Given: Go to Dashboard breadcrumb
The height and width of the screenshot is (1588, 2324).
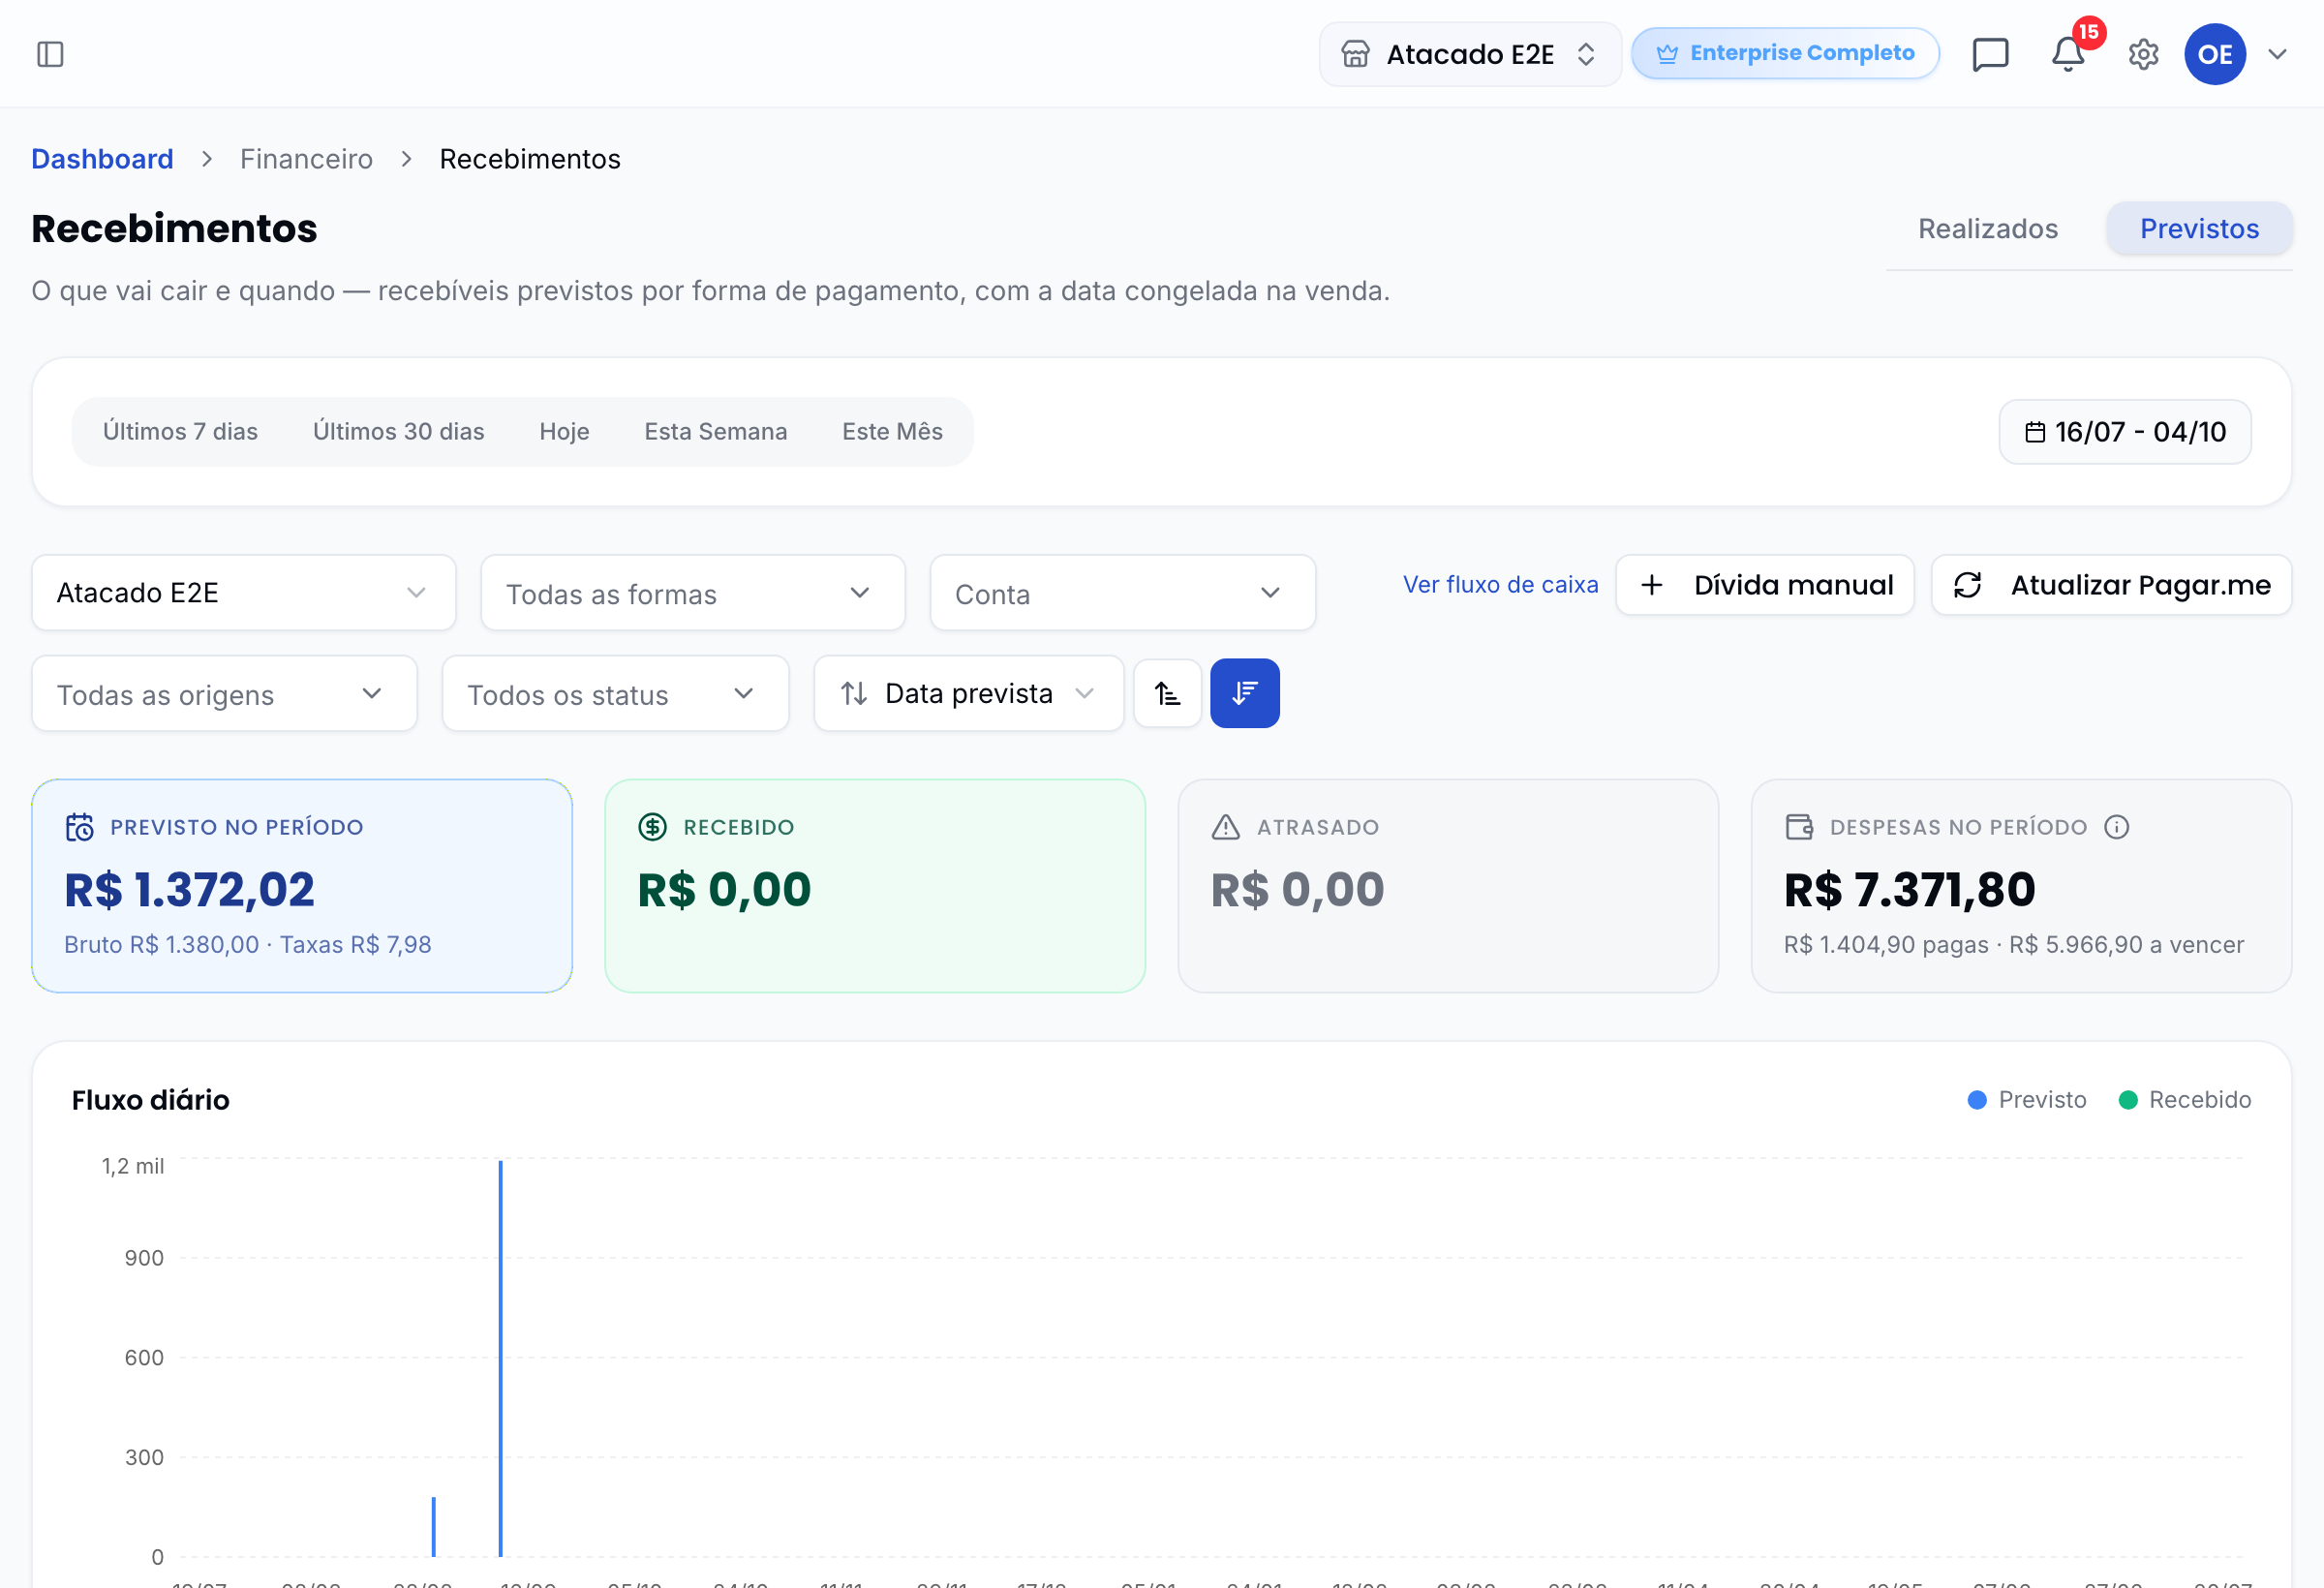Looking at the screenshot, I should pos(102,159).
